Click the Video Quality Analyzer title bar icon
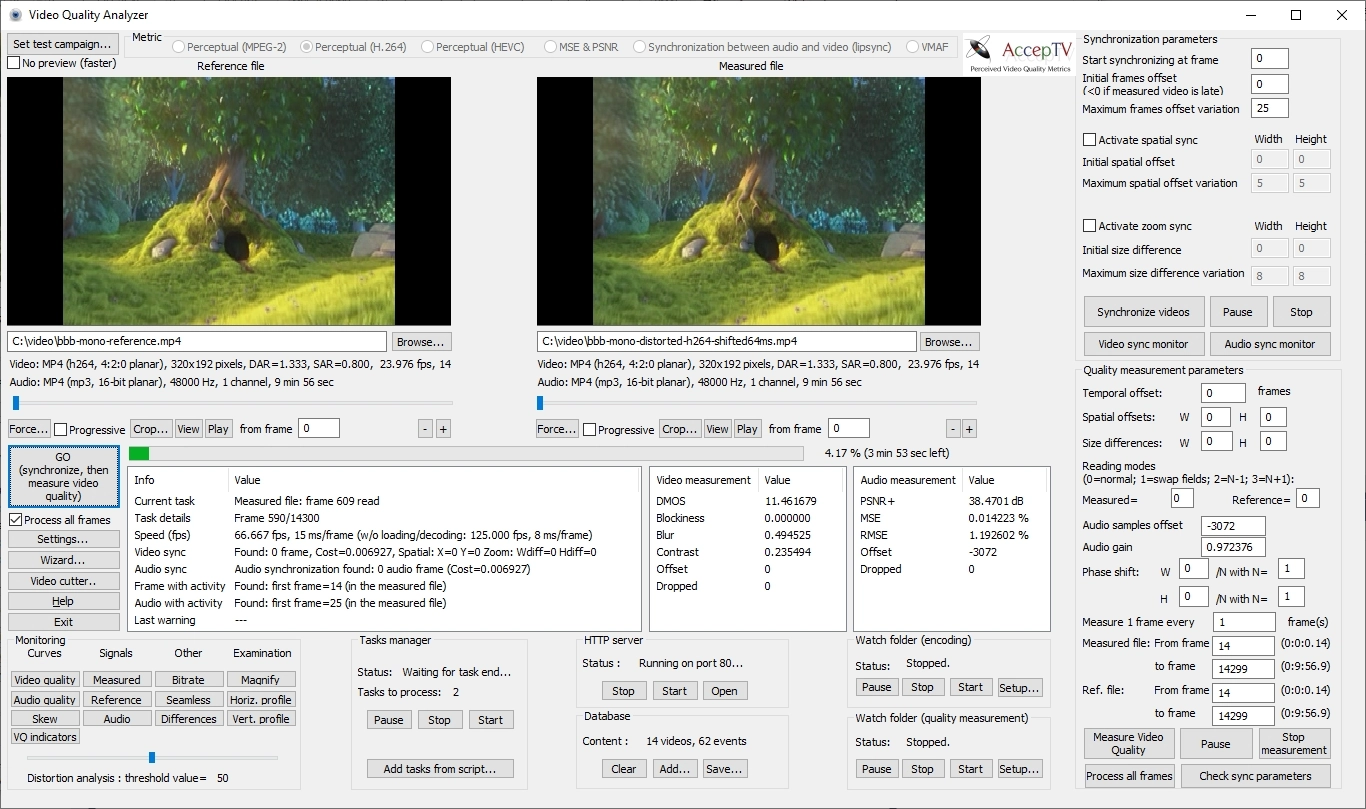Screen dimensions: 1366x809 pyautogui.click(x=15, y=15)
